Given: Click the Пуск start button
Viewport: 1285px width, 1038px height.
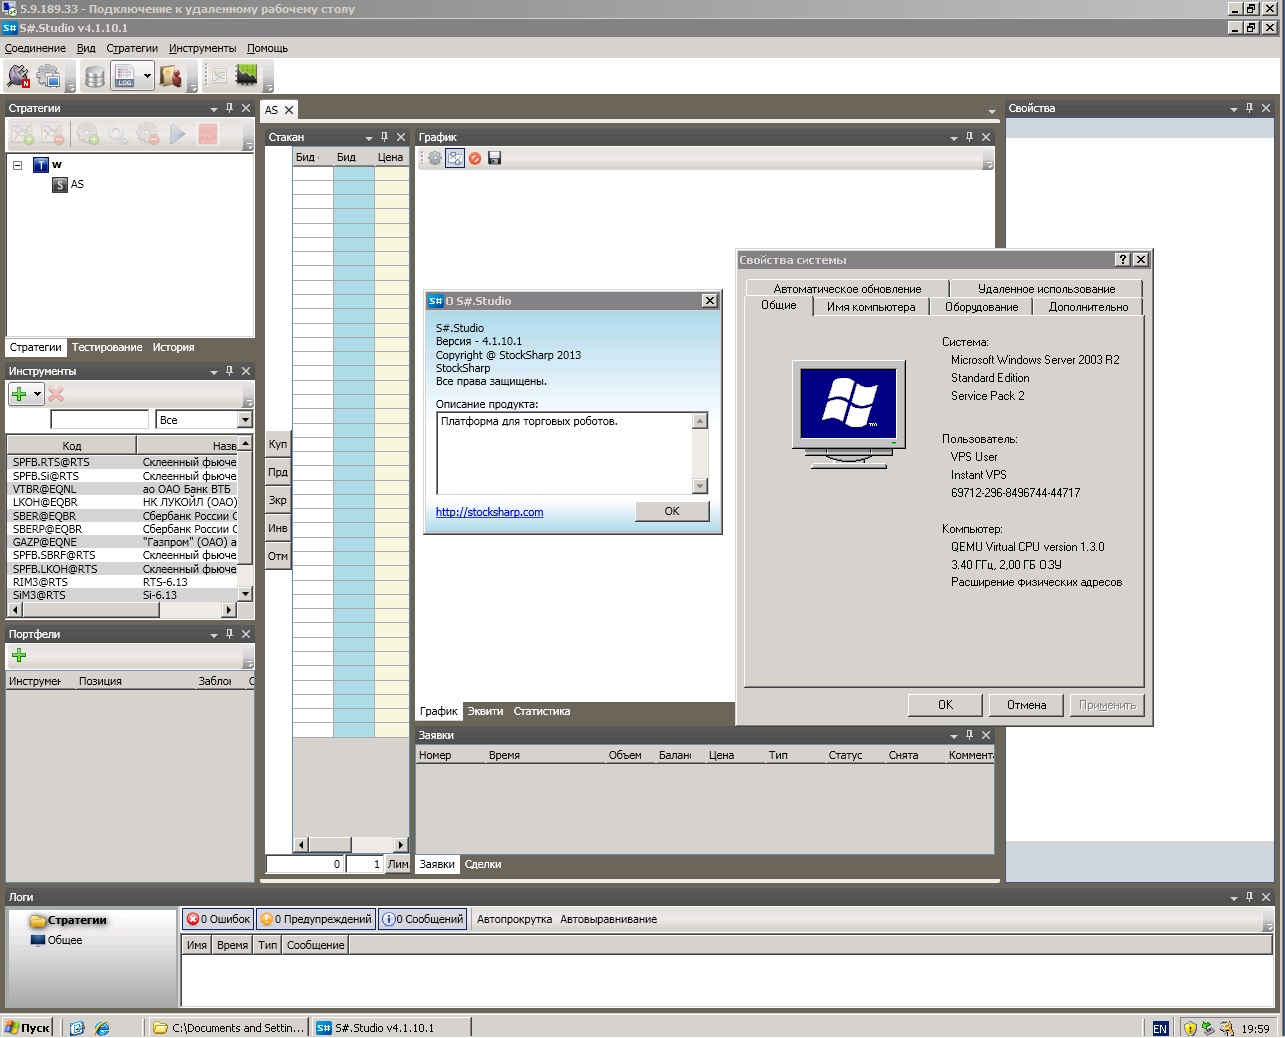Looking at the screenshot, I should pos(27,1028).
